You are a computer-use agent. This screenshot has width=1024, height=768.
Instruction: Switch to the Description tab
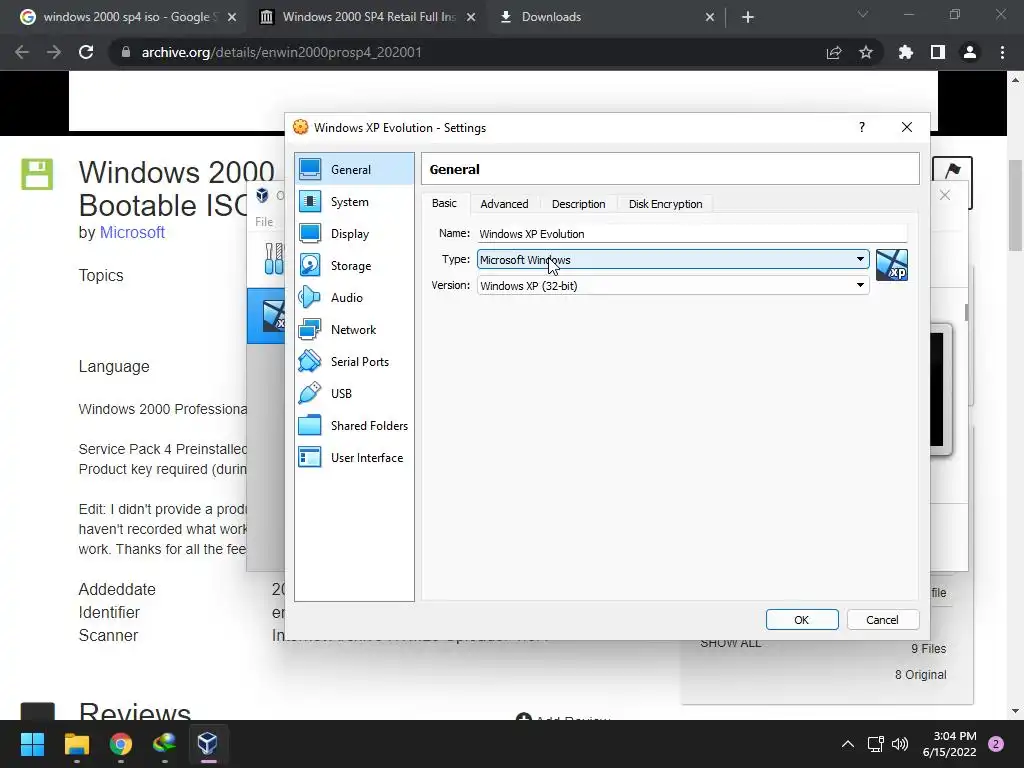579,204
